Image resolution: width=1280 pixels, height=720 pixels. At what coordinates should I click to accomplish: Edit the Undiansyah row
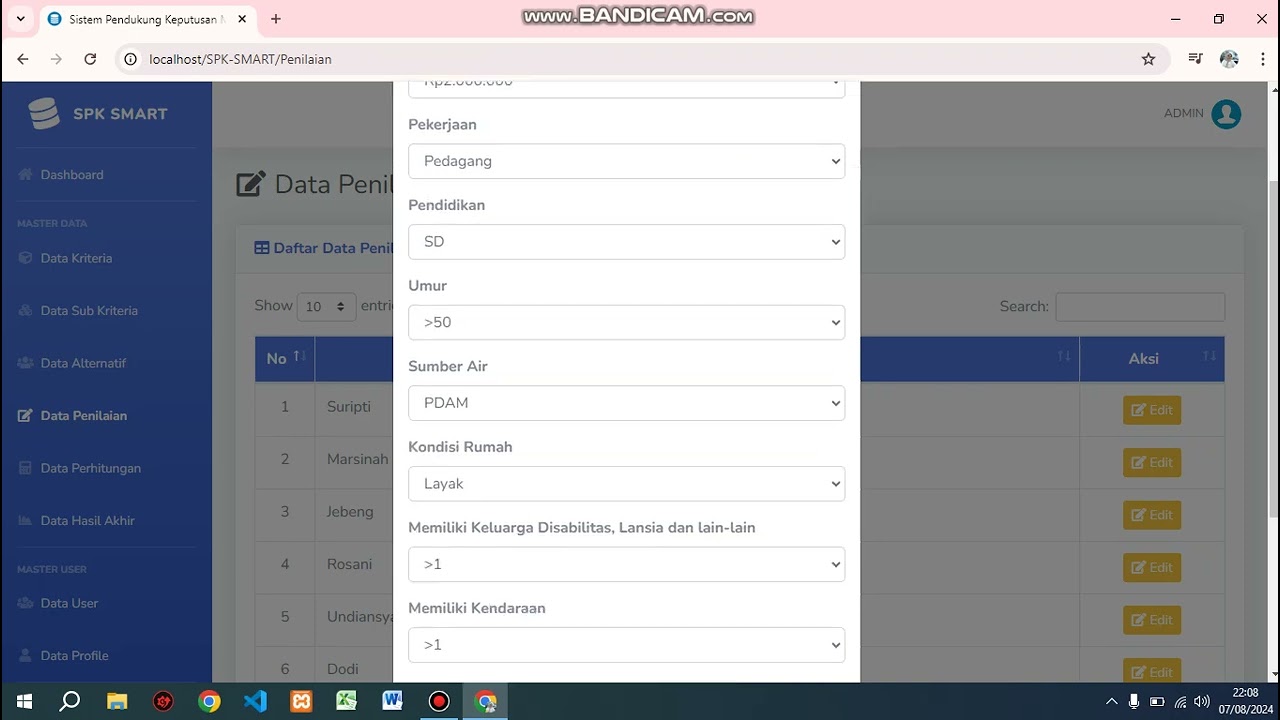click(x=1152, y=620)
